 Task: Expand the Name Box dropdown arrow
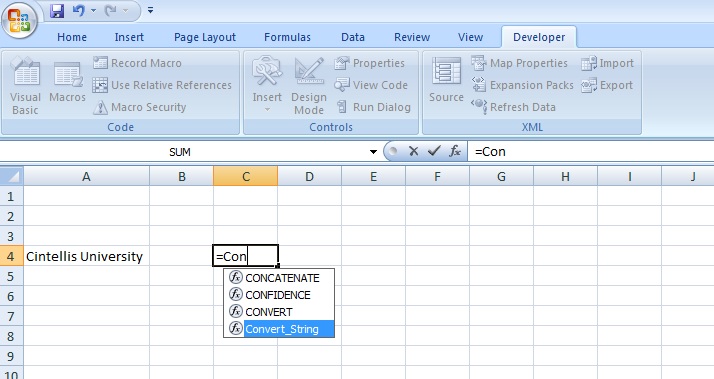coord(373,152)
